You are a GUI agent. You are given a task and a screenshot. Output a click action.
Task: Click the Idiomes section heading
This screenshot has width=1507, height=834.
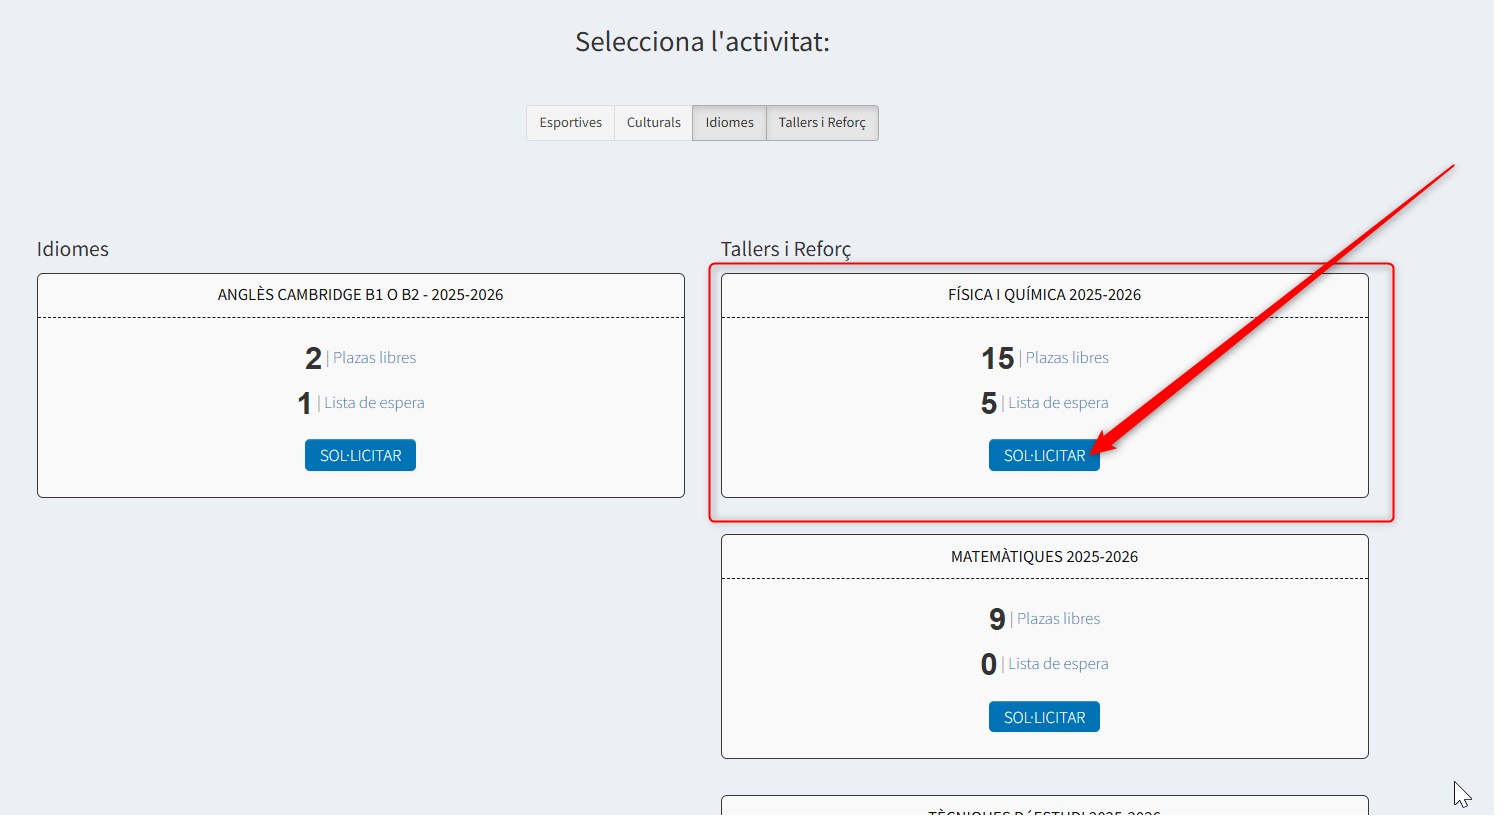point(73,249)
